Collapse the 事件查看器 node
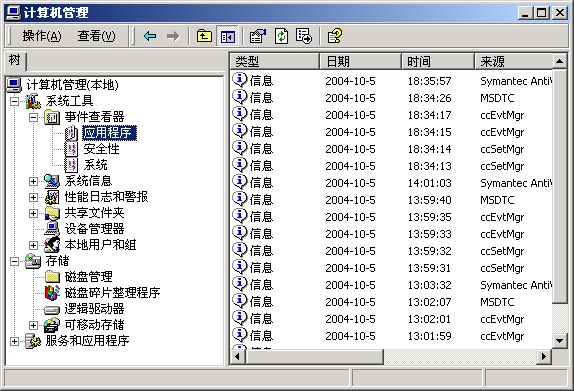 click(33, 118)
